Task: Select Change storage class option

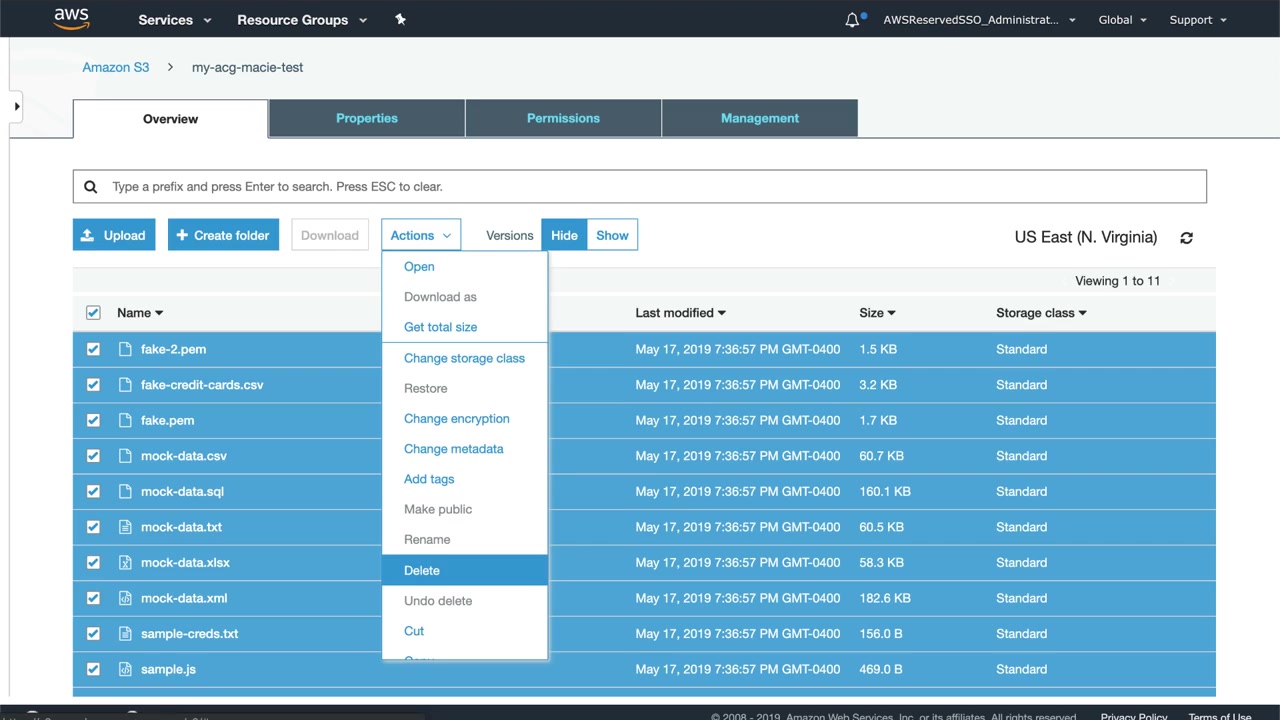Action: click(x=465, y=358)
